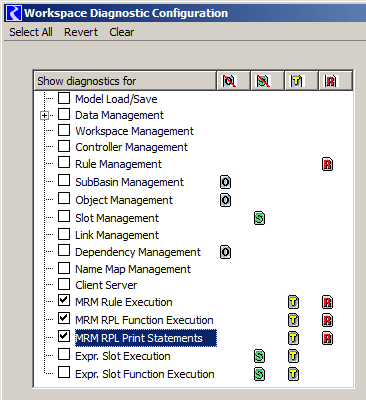Screen dimensions: 366x400
Task: Click the crossed-out O object filter header icon
Action: click(230, 81)
